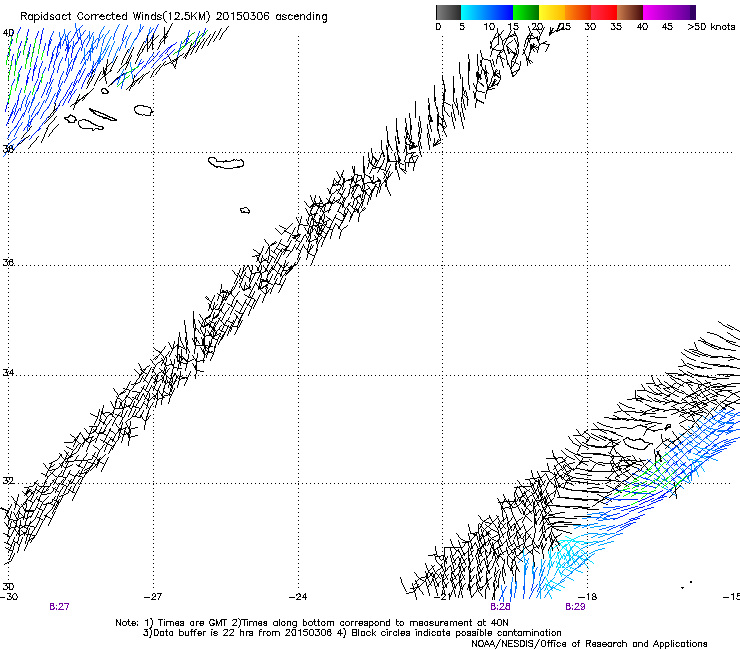Click the green 15-20 knots color segment
Image resolution: width=740 pixels, height=650 pixels.
[526, 12]
